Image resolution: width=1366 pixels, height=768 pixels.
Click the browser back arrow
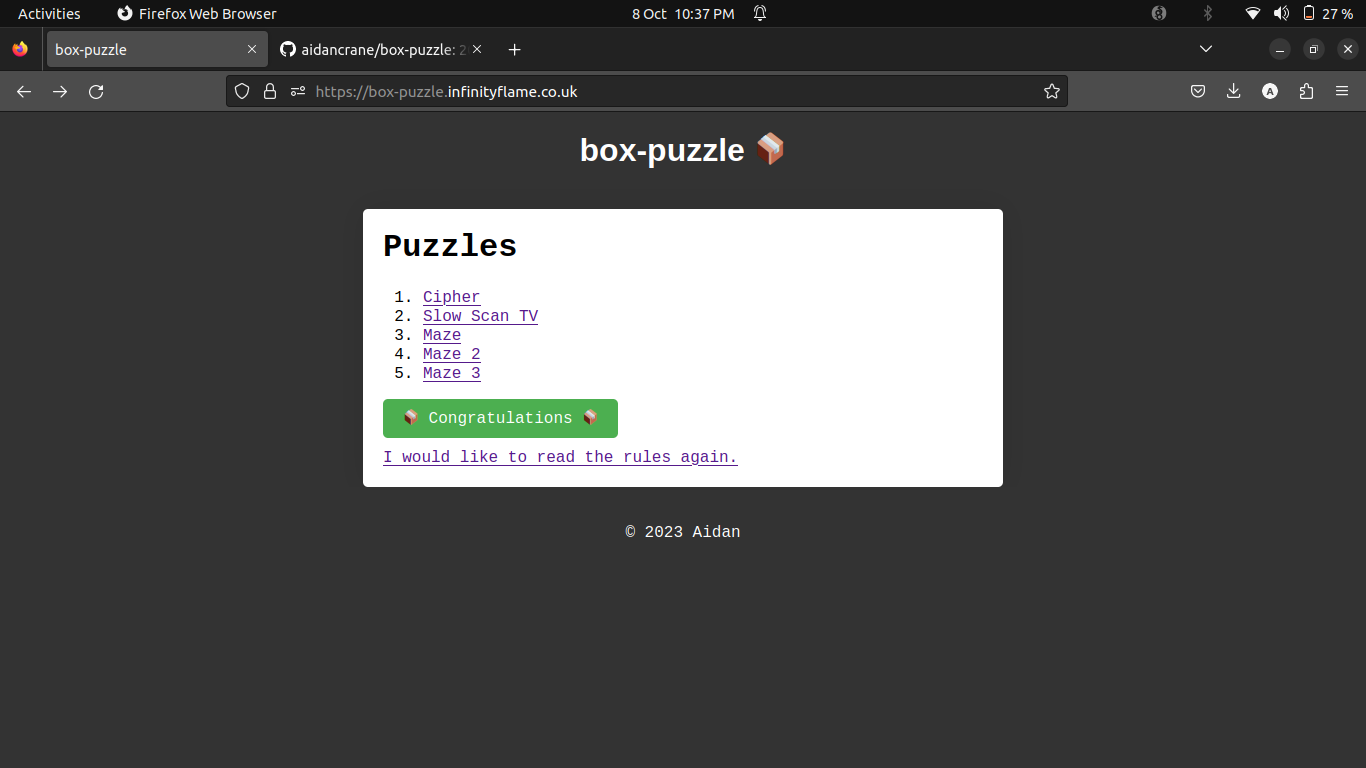[24, 91]
